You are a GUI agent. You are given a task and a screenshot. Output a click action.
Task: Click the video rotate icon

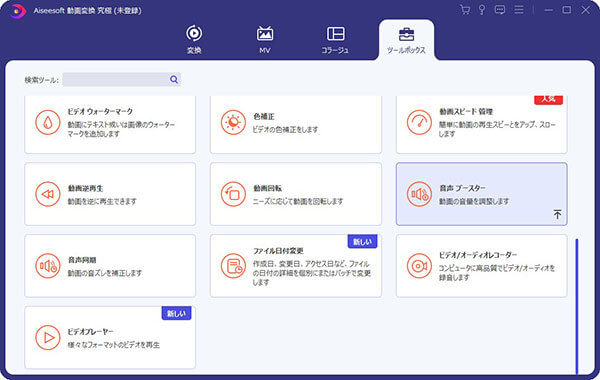pyautogui.click(x=233, y=194)
